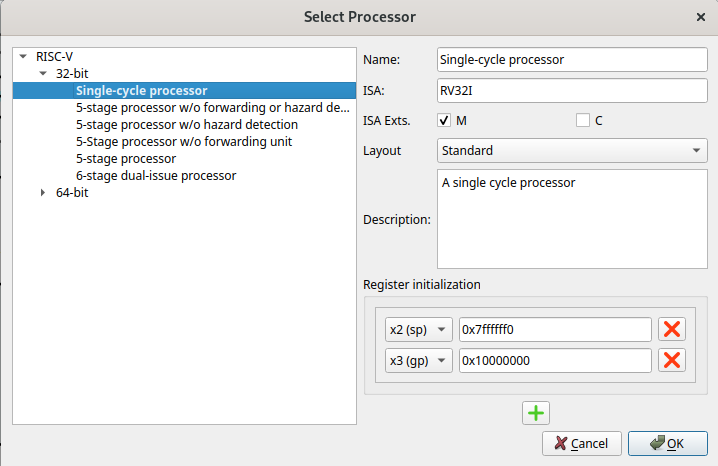Image resolution: width=718 pixels, height=466 pixels.
Task: Open the Layout dropdown
Action: (572, 151)
